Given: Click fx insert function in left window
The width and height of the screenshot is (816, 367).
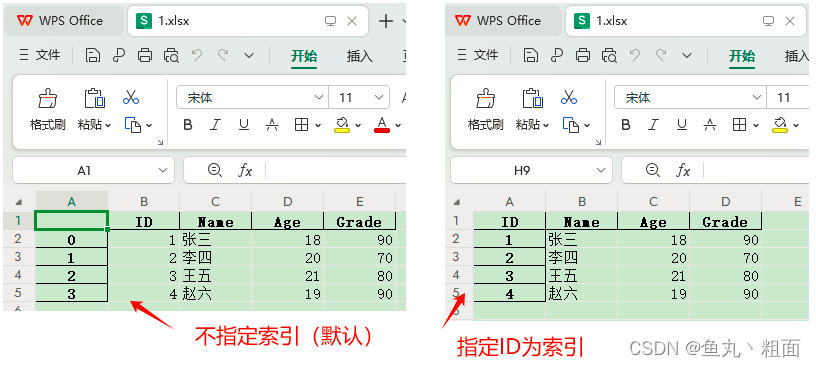Looking at the screenshot, I should click(x=245, y=170).
